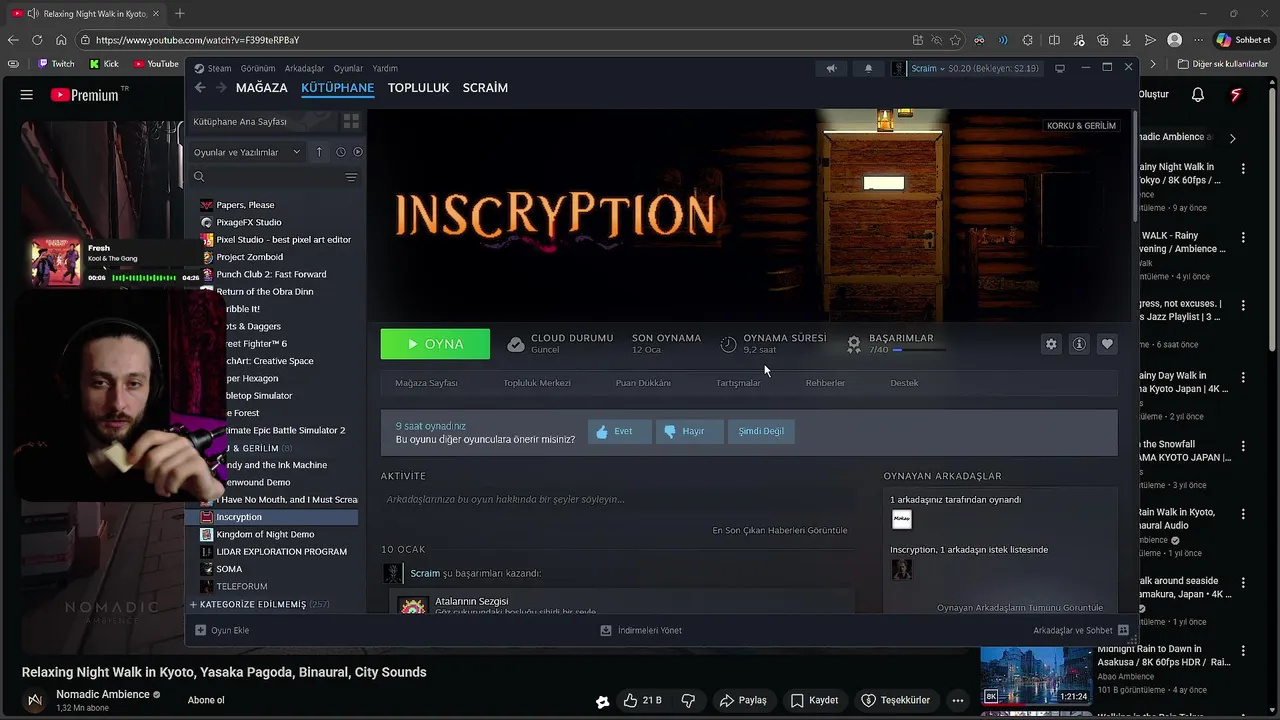Screen dimensions: 1280x720
Task: Click YouTube Paylaş share button
Action: (743, 700)
